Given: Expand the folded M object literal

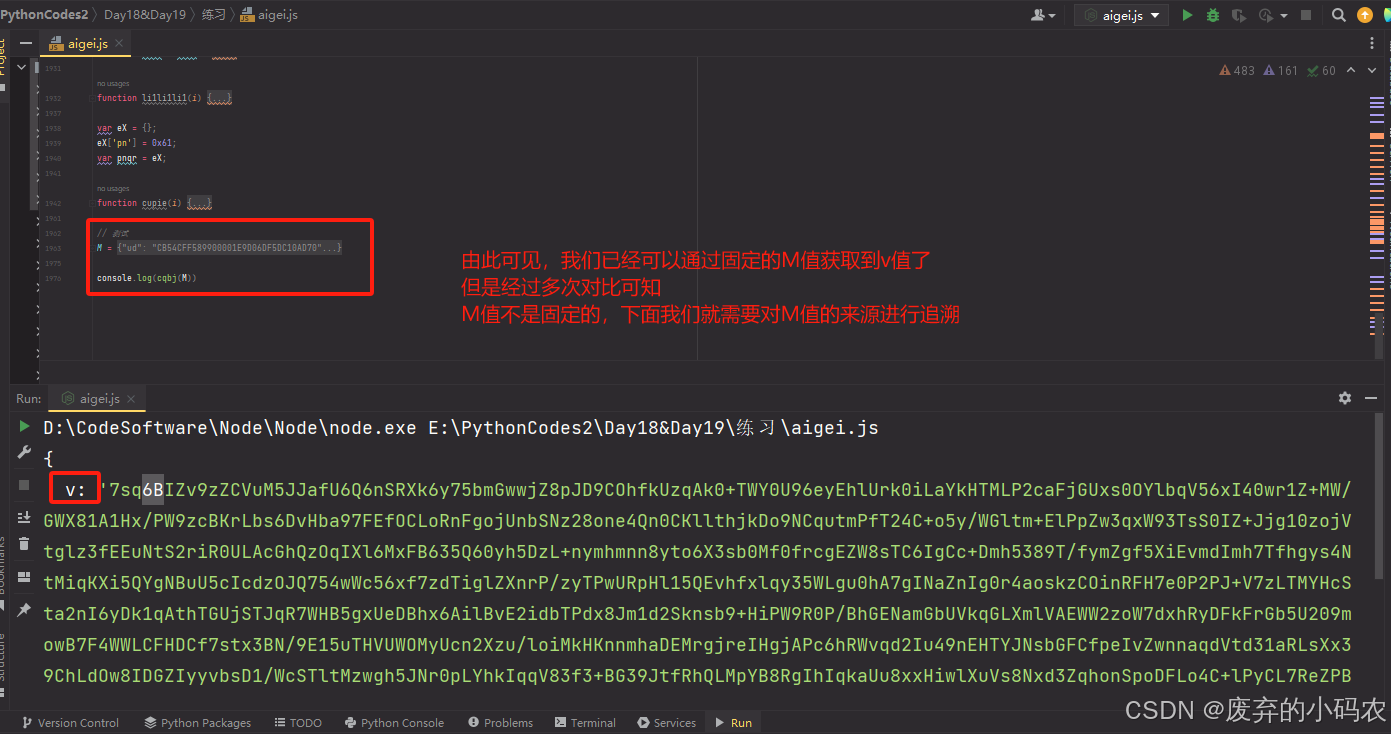Looking at the screenshot, I should coord(230,247).
